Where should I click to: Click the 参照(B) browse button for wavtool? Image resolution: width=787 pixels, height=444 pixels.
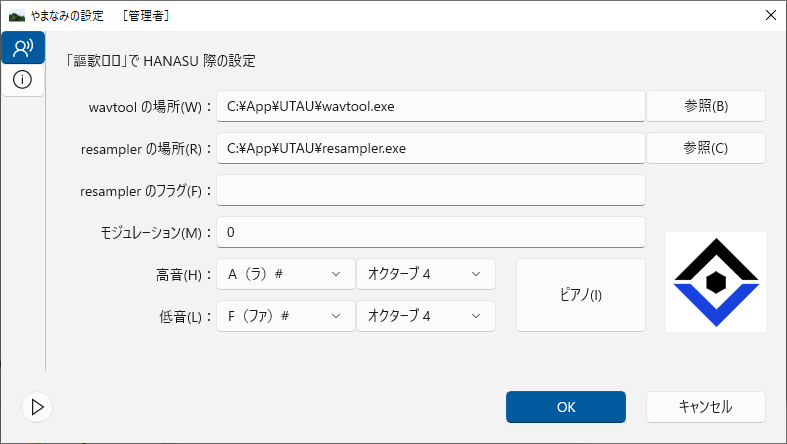pos(706,106)
